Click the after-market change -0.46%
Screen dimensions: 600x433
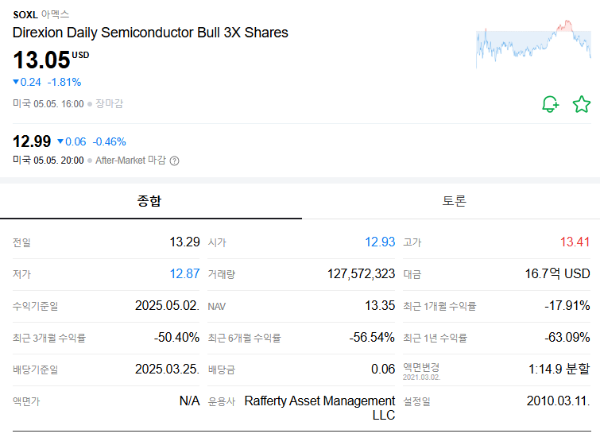tap(109, 142)
